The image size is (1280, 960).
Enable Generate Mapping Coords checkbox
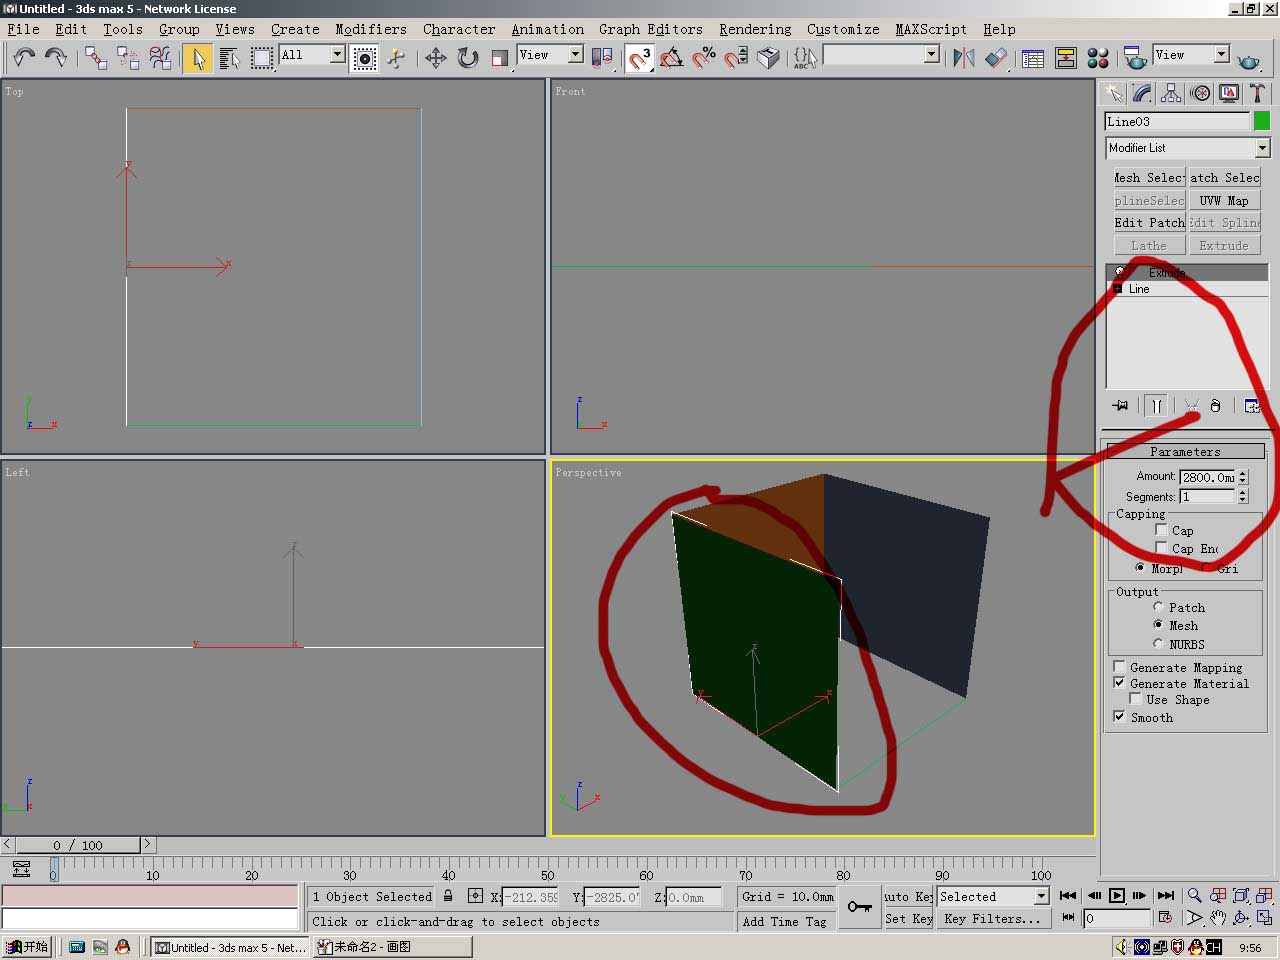[1119, 667]
